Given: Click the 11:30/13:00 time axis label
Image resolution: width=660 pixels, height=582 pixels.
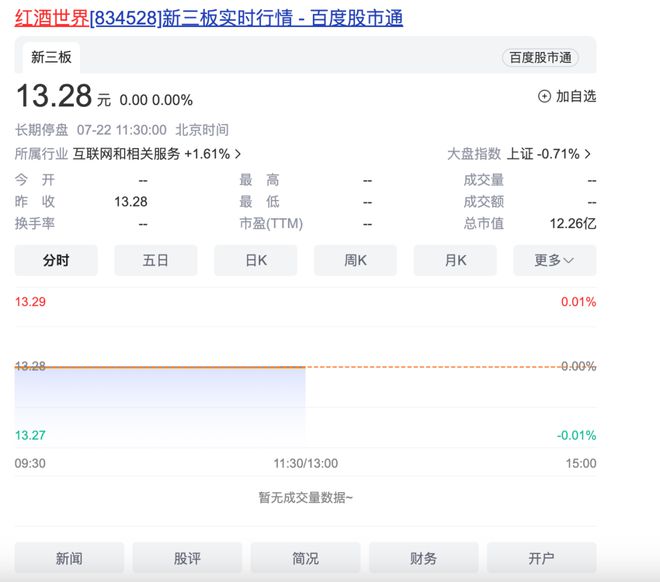Looking at the screenshot, I should (306, 464).
